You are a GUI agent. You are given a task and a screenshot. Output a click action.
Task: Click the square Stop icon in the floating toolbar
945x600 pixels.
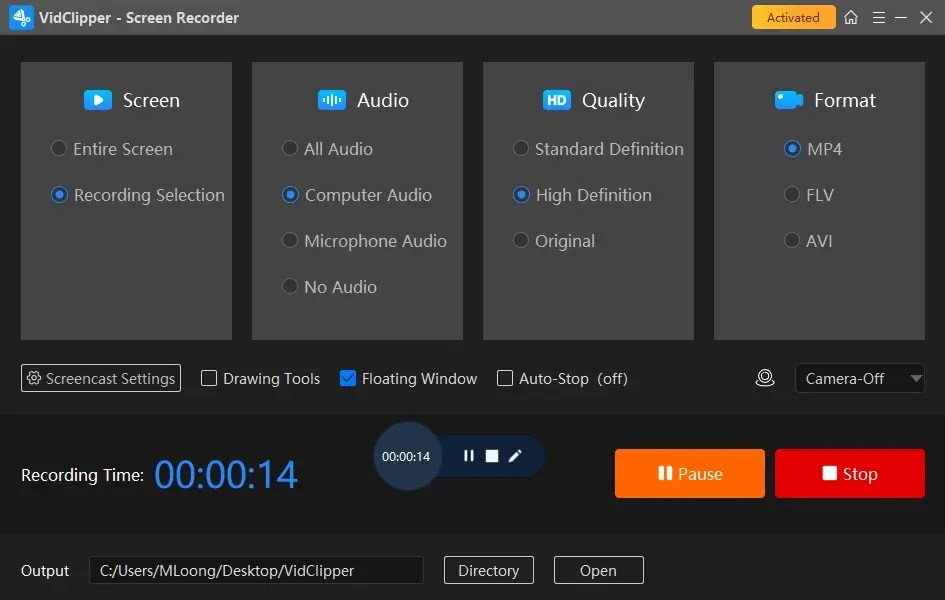coord(492,455)
